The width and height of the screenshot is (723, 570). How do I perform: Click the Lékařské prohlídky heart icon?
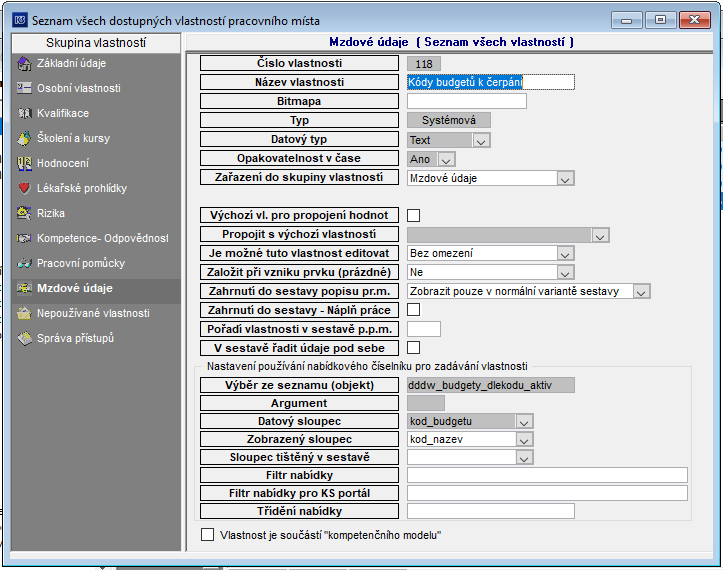(24, 188)
